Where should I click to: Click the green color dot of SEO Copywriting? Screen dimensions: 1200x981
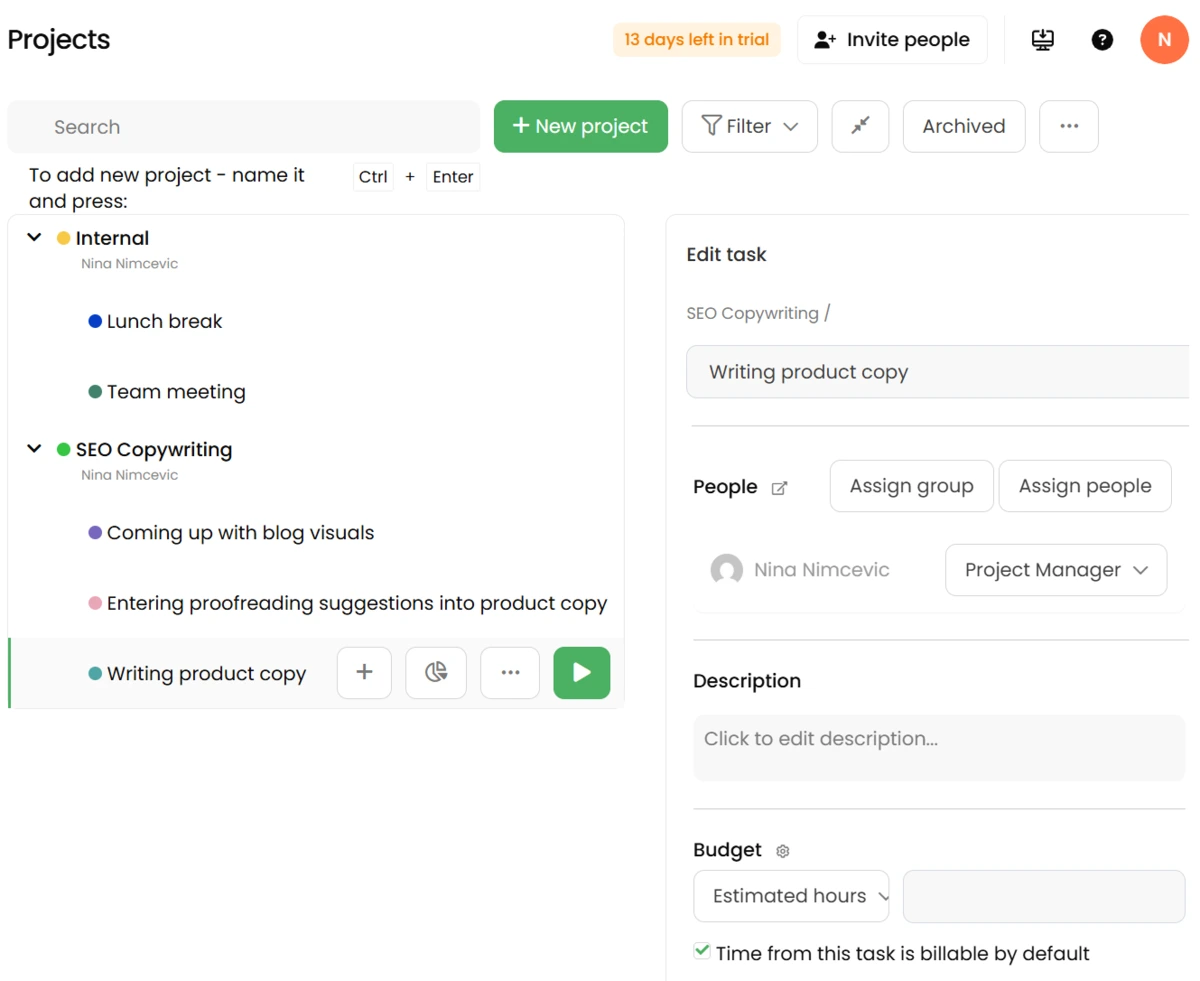pyautogui.click(x=63, y=450)
